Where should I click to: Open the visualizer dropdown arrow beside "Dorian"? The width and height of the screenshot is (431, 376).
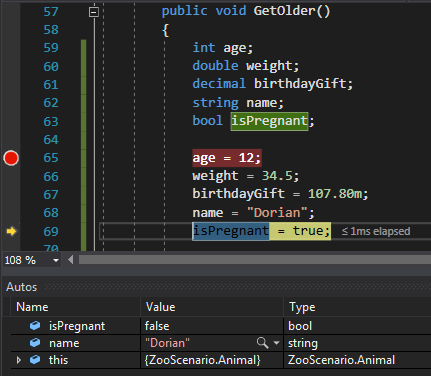pos(276,342)
